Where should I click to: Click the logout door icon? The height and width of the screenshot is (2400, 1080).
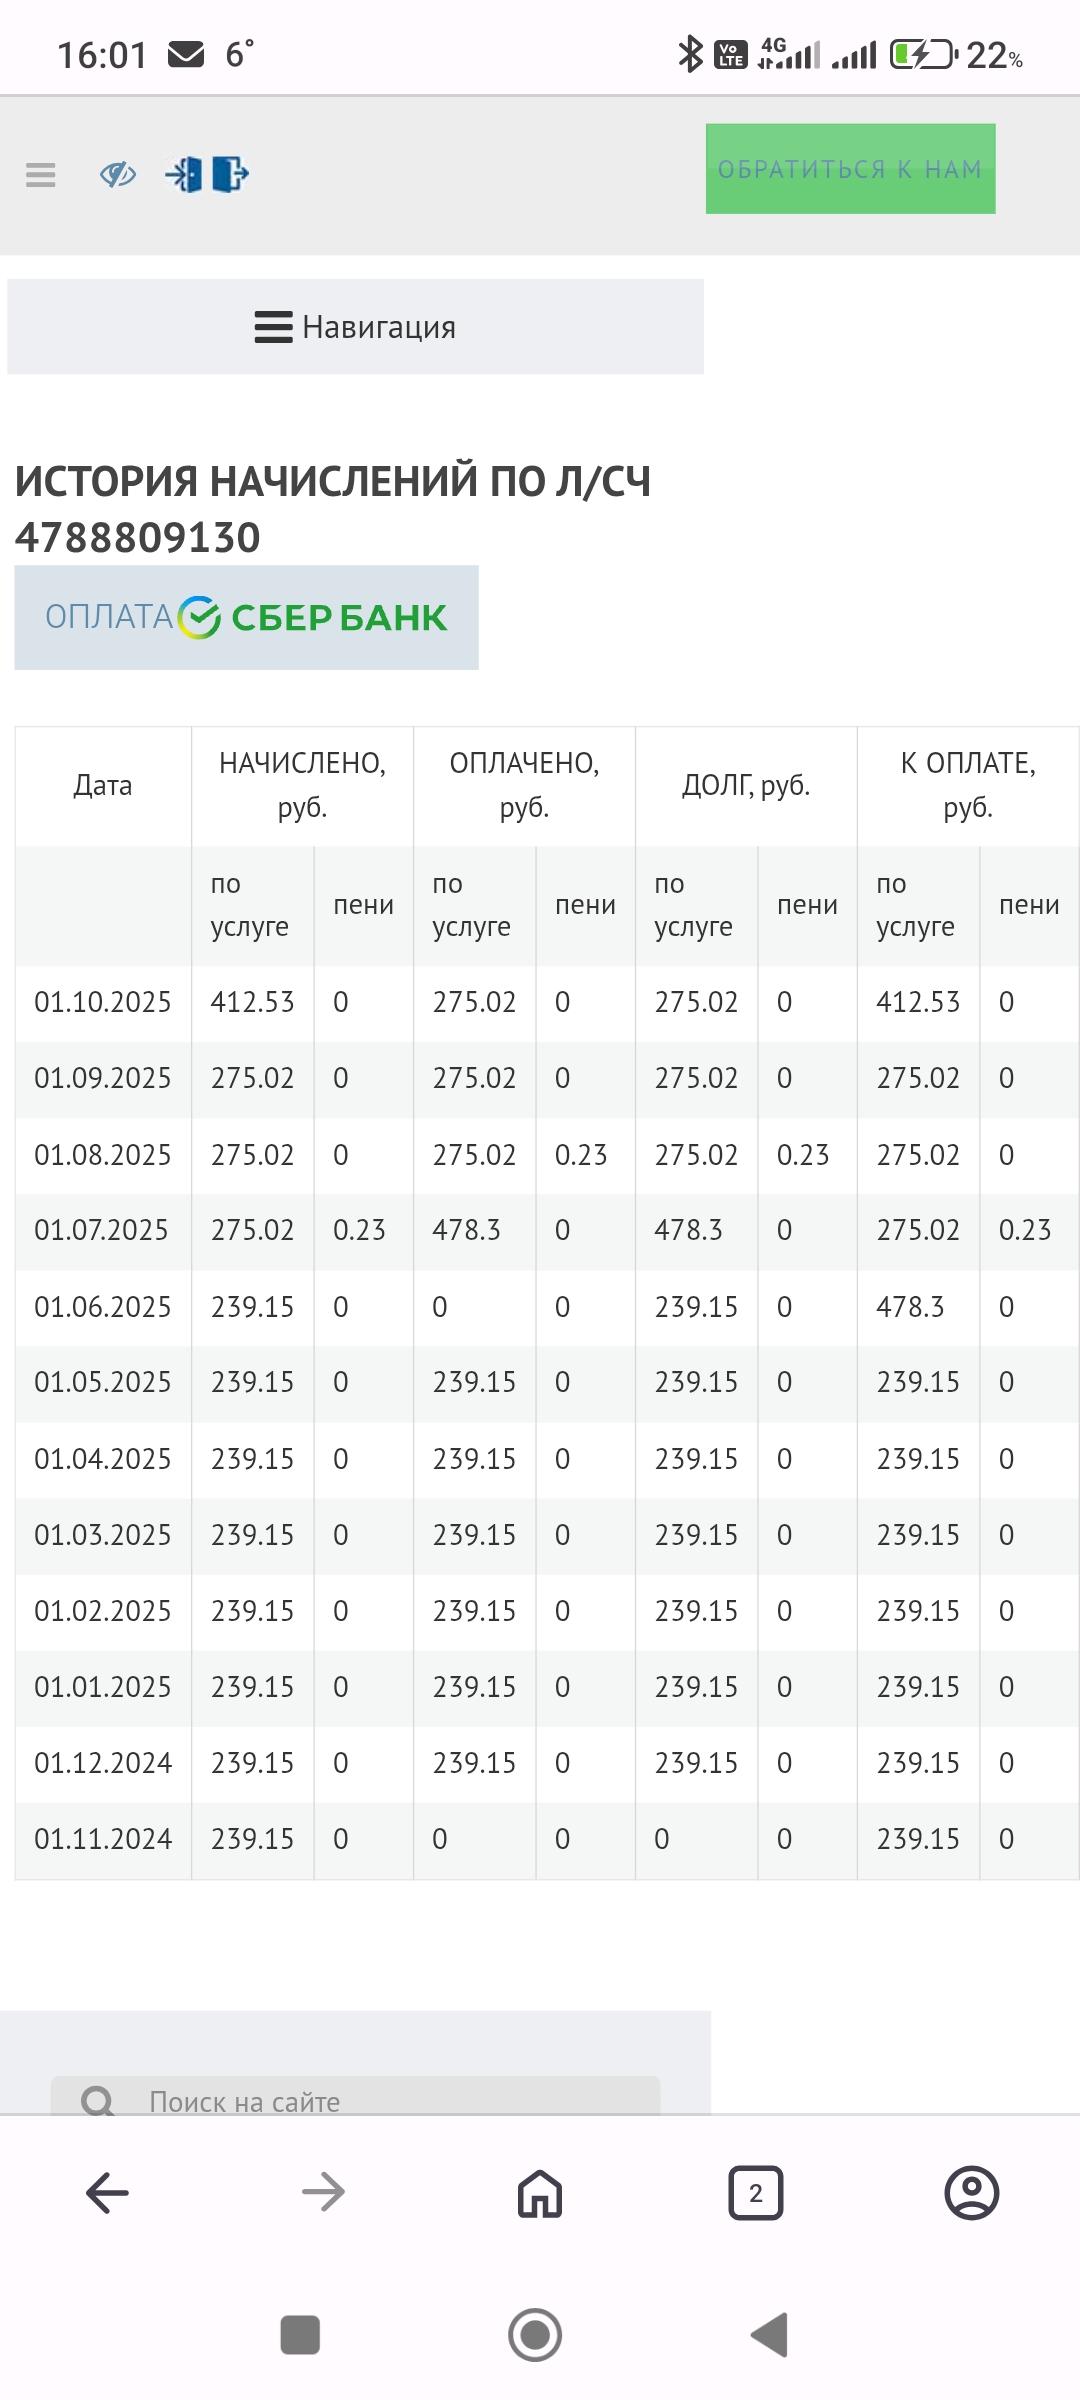230,175
